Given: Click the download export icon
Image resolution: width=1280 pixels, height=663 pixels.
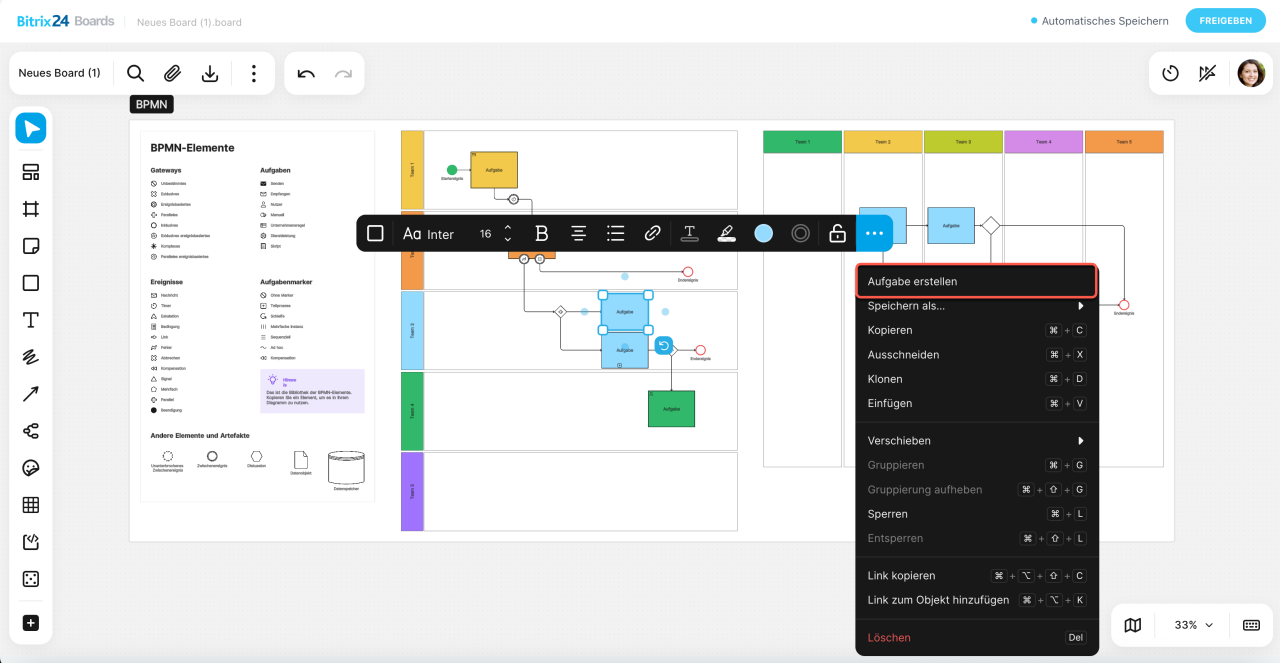Looking at the screenshot, I should click(x=210, y=73).
